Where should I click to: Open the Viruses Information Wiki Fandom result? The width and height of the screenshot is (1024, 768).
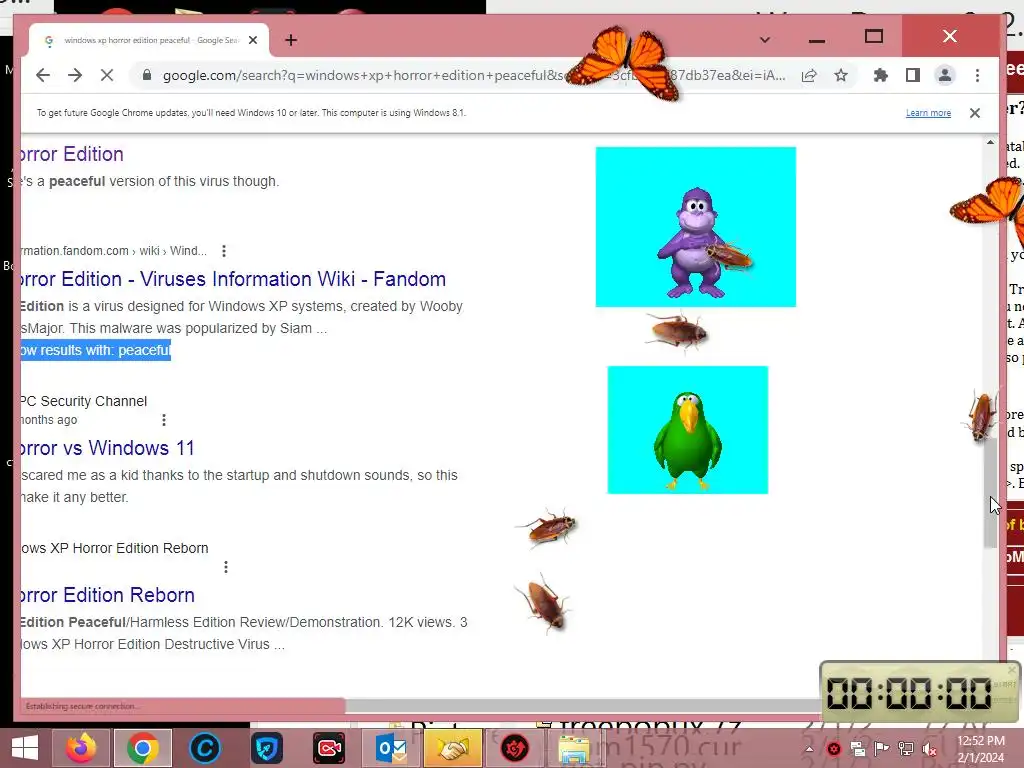coord(234,279)
